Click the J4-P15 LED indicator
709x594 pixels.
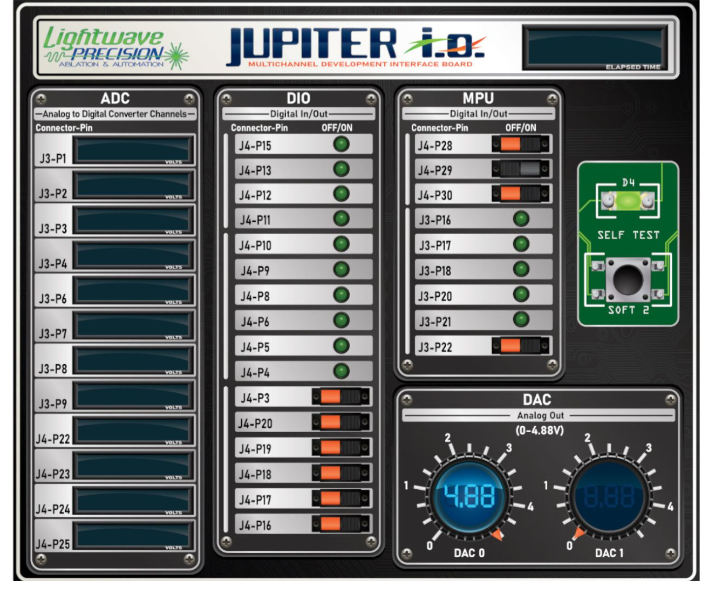(x=341, y=145)
